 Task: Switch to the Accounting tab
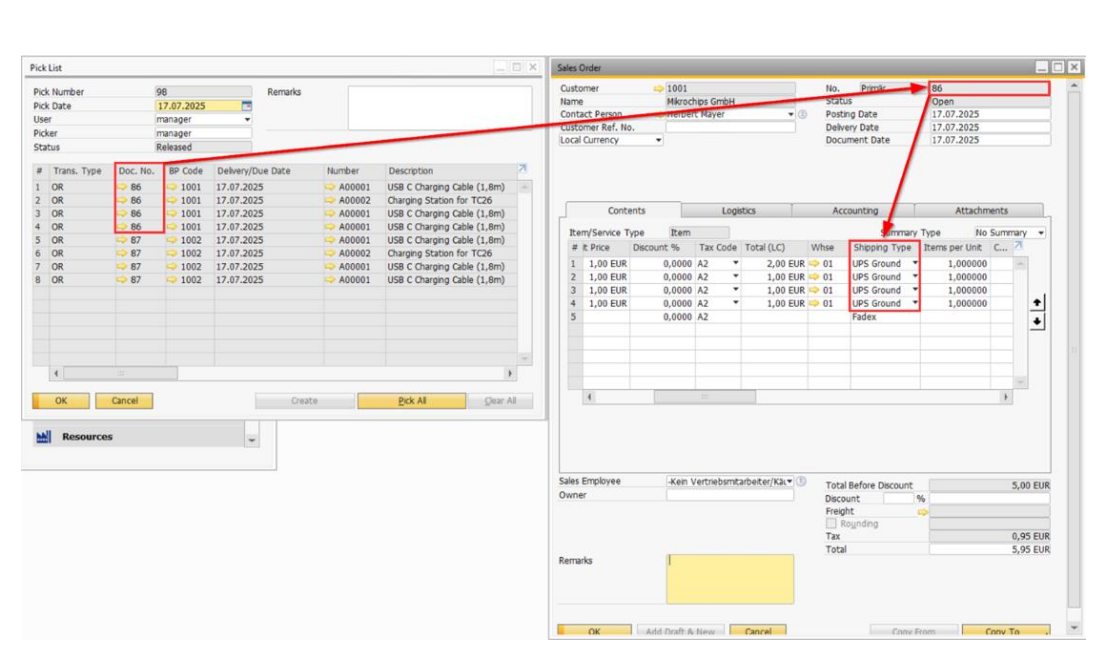click(x=855, y=211)
